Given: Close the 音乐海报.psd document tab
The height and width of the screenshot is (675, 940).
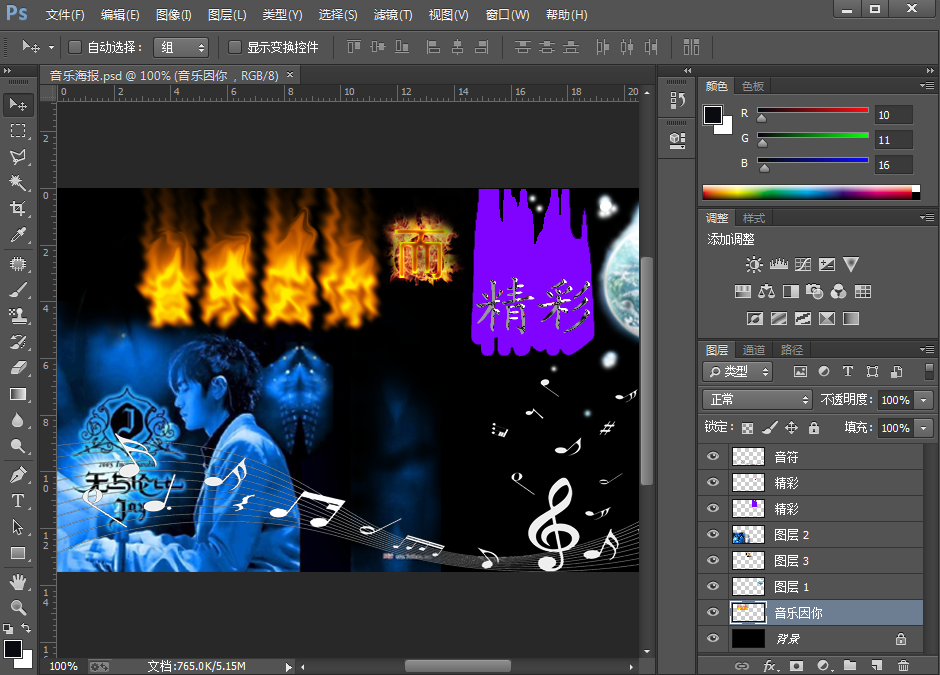Looking at the screenshot, I should point(290,75).
